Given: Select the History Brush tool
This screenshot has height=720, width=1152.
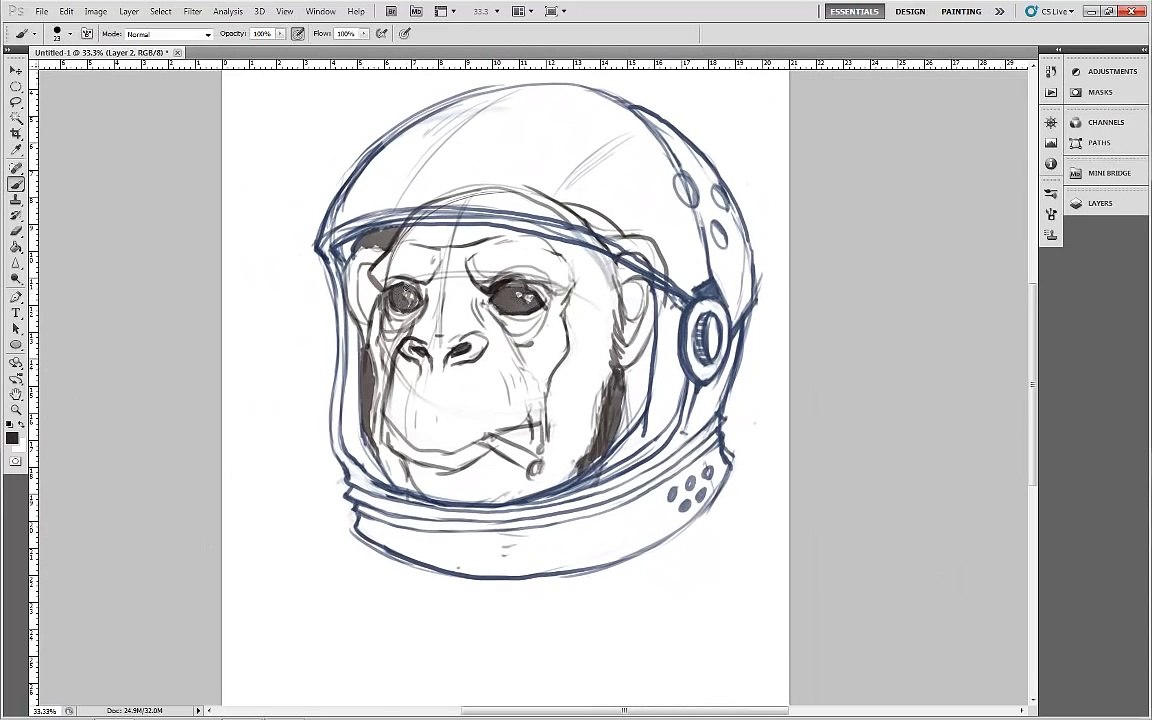Looking at the screenshot, I should click(15, 215).
